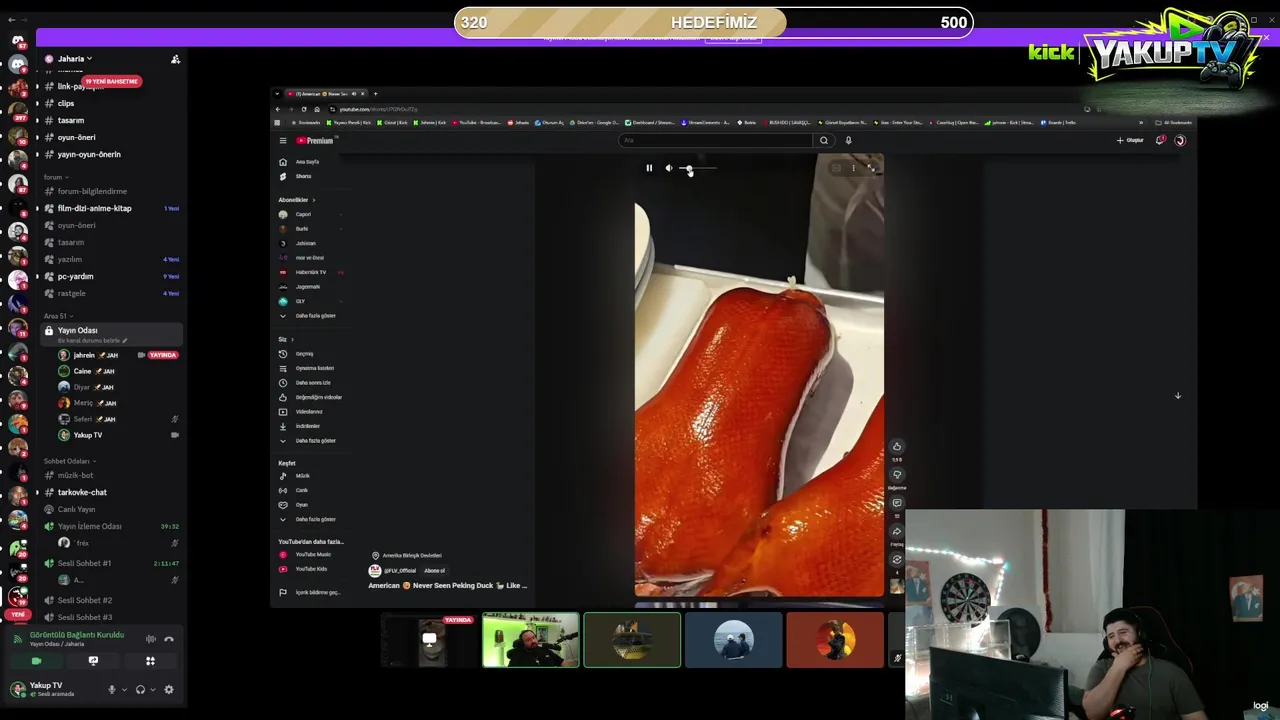Open the clips text channel
The height and width of the screenshot is (720, 1280).
tap(65, 104)
